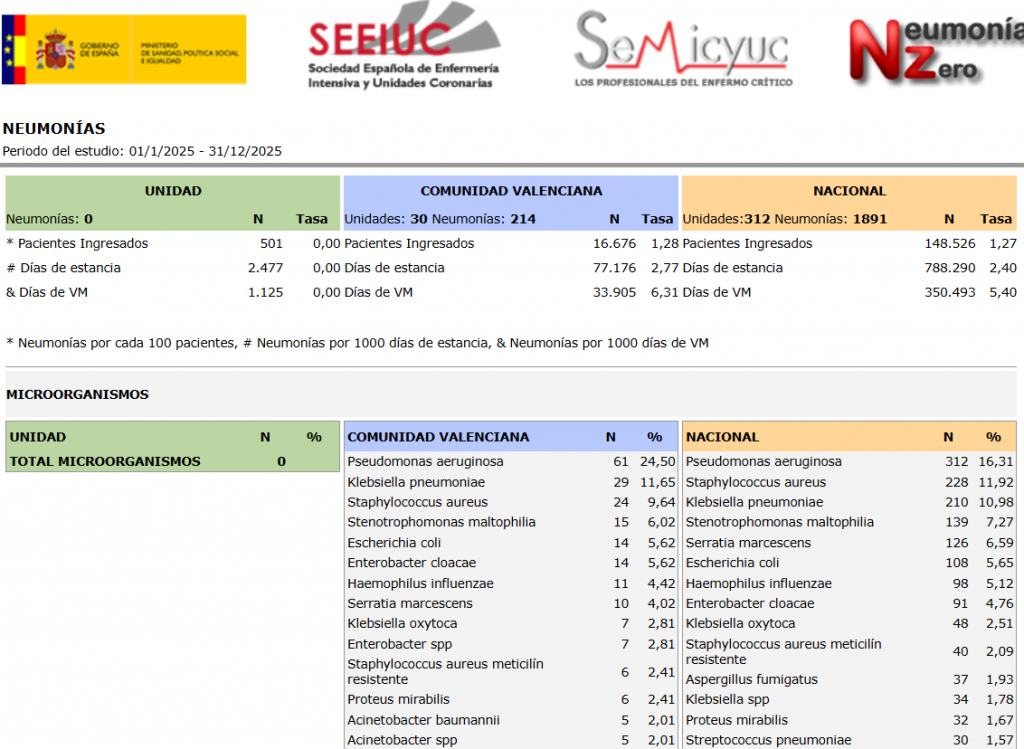Screen dimensions: 1024x749
Task: Click the blue COMUNIDAD VALENCIANA rates header
Action: 510,191
